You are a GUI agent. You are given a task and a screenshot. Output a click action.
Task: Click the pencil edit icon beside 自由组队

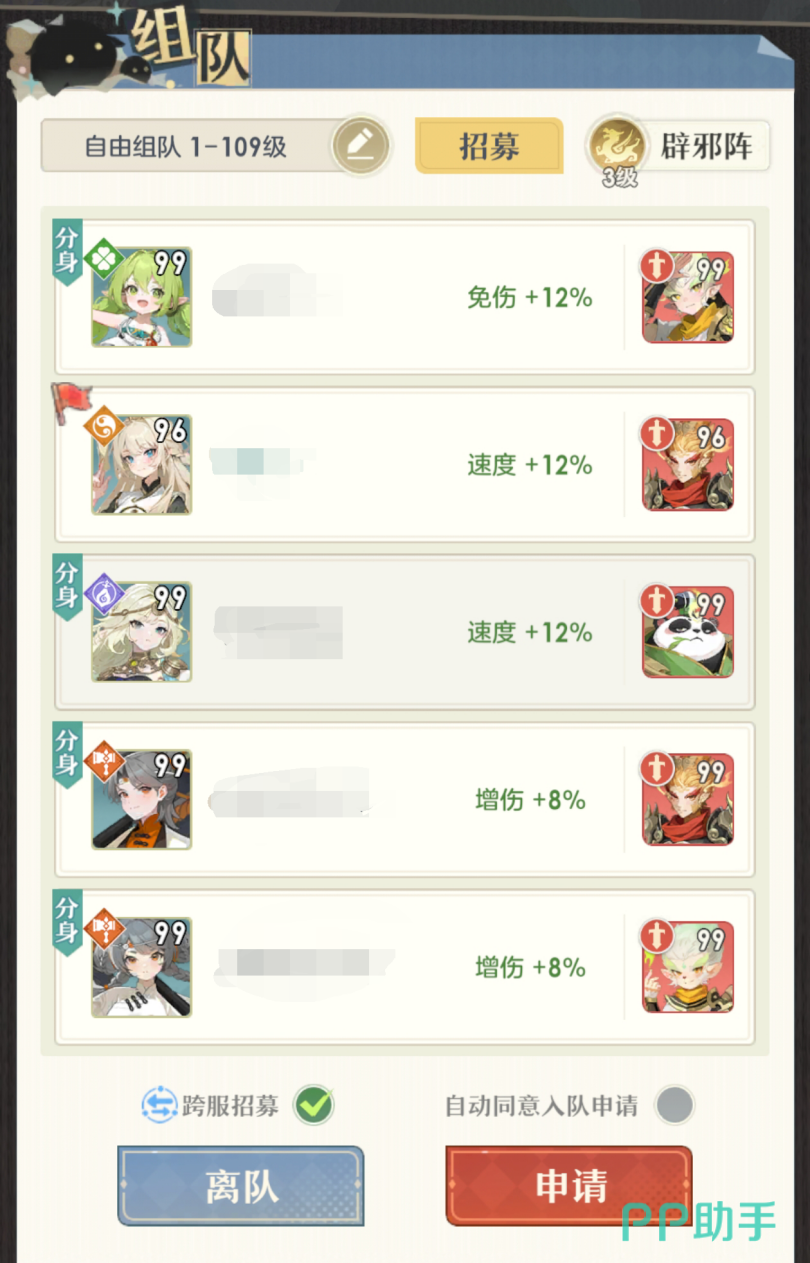coord(360,148)
